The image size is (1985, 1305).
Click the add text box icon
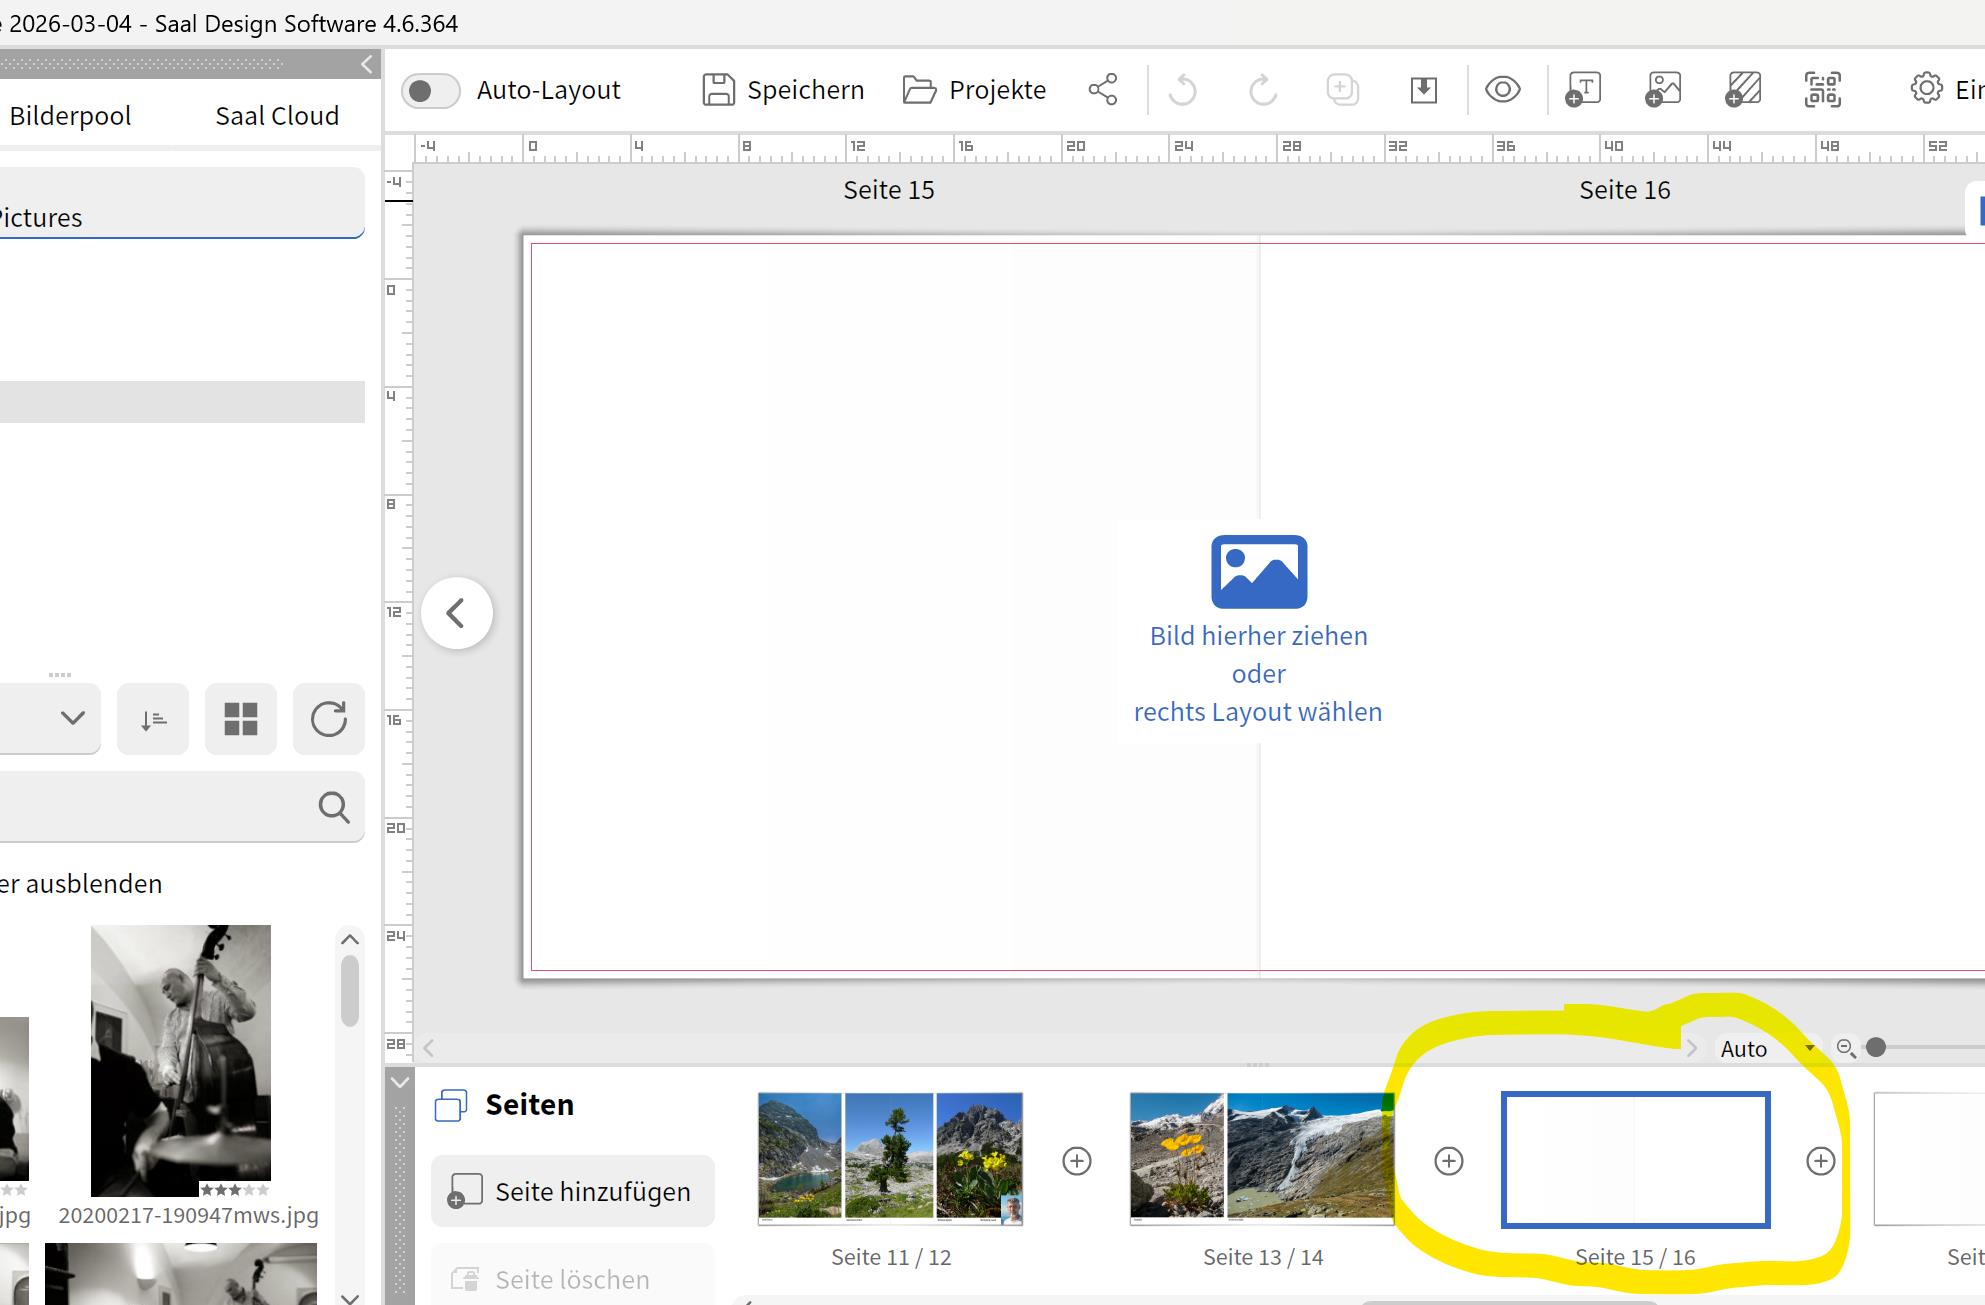click(1583, 90)
